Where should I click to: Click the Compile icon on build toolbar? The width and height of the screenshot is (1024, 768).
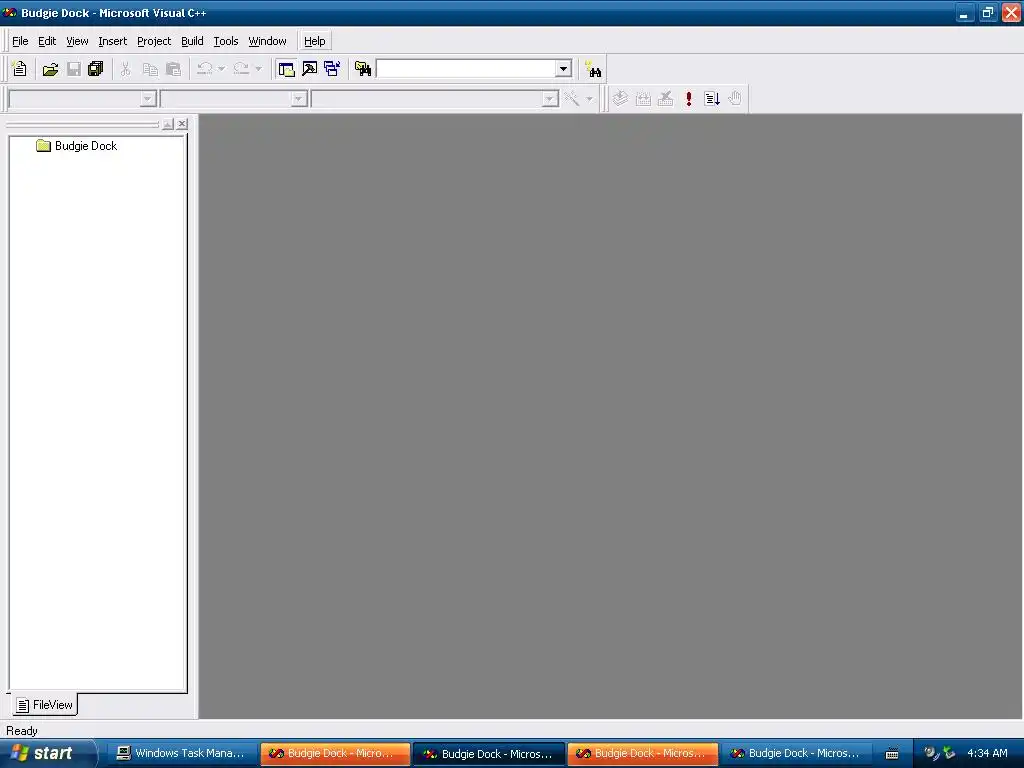coord(620,99)
